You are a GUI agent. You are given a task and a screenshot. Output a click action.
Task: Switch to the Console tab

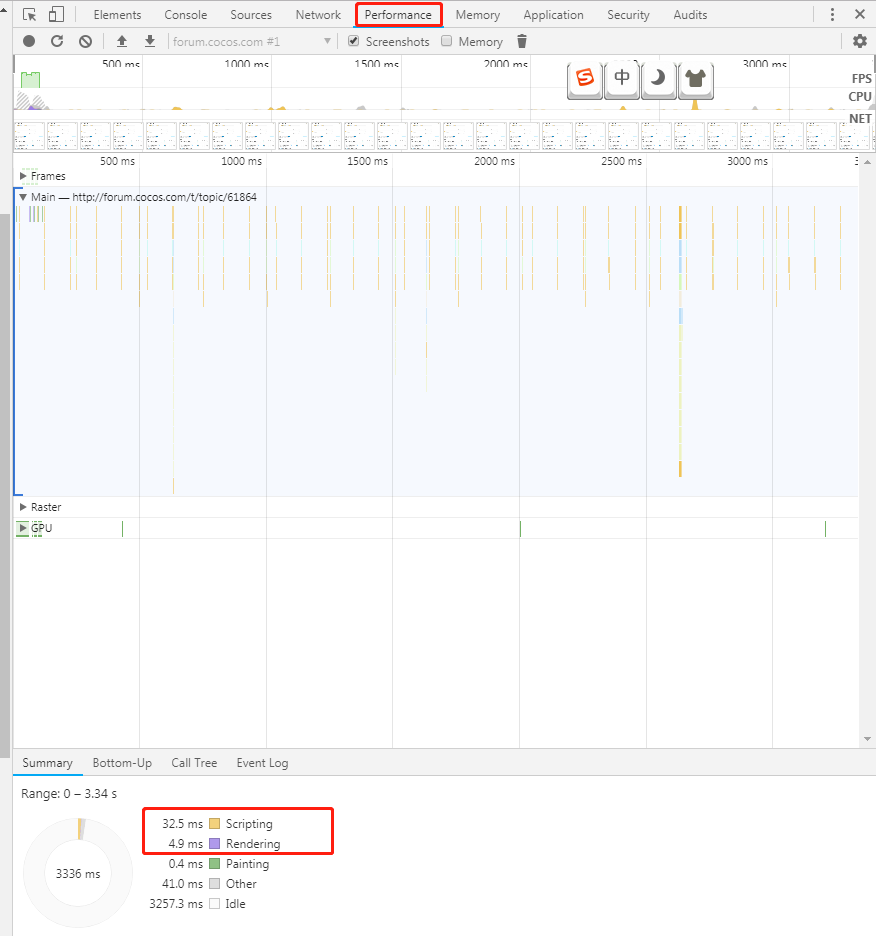point(186,14)
